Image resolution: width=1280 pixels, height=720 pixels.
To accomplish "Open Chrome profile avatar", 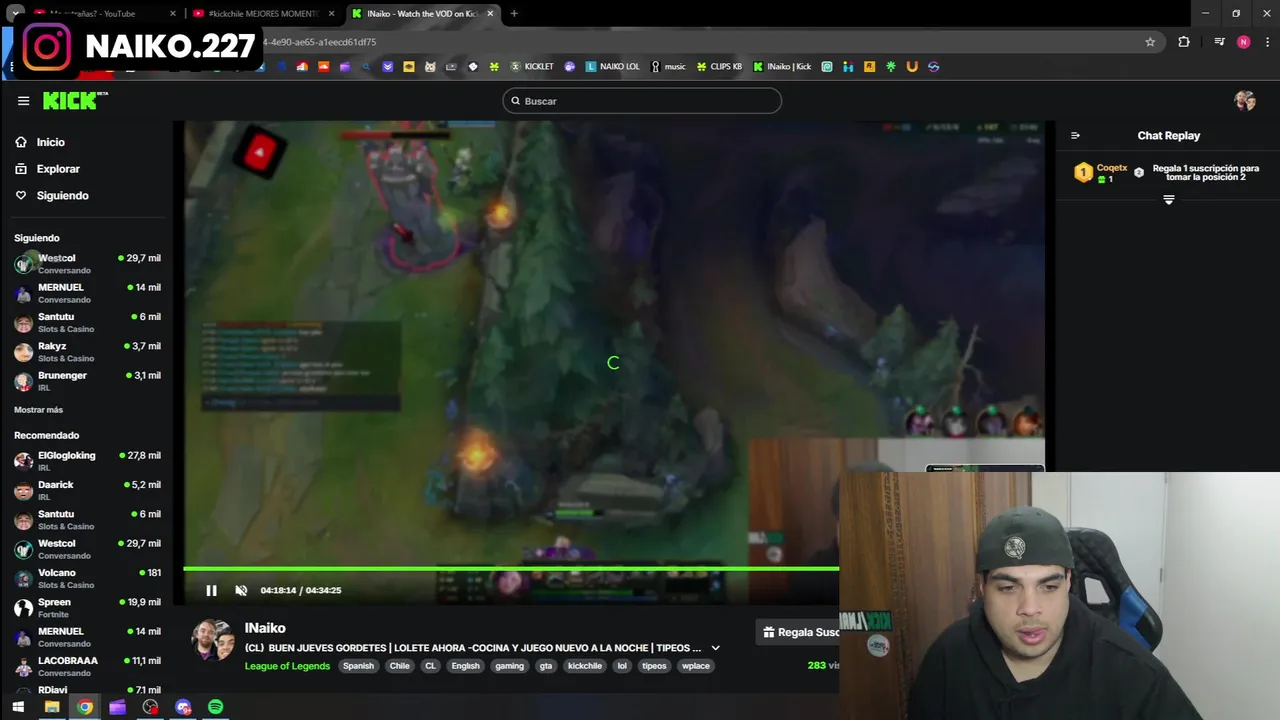I will click(1243, 42).
